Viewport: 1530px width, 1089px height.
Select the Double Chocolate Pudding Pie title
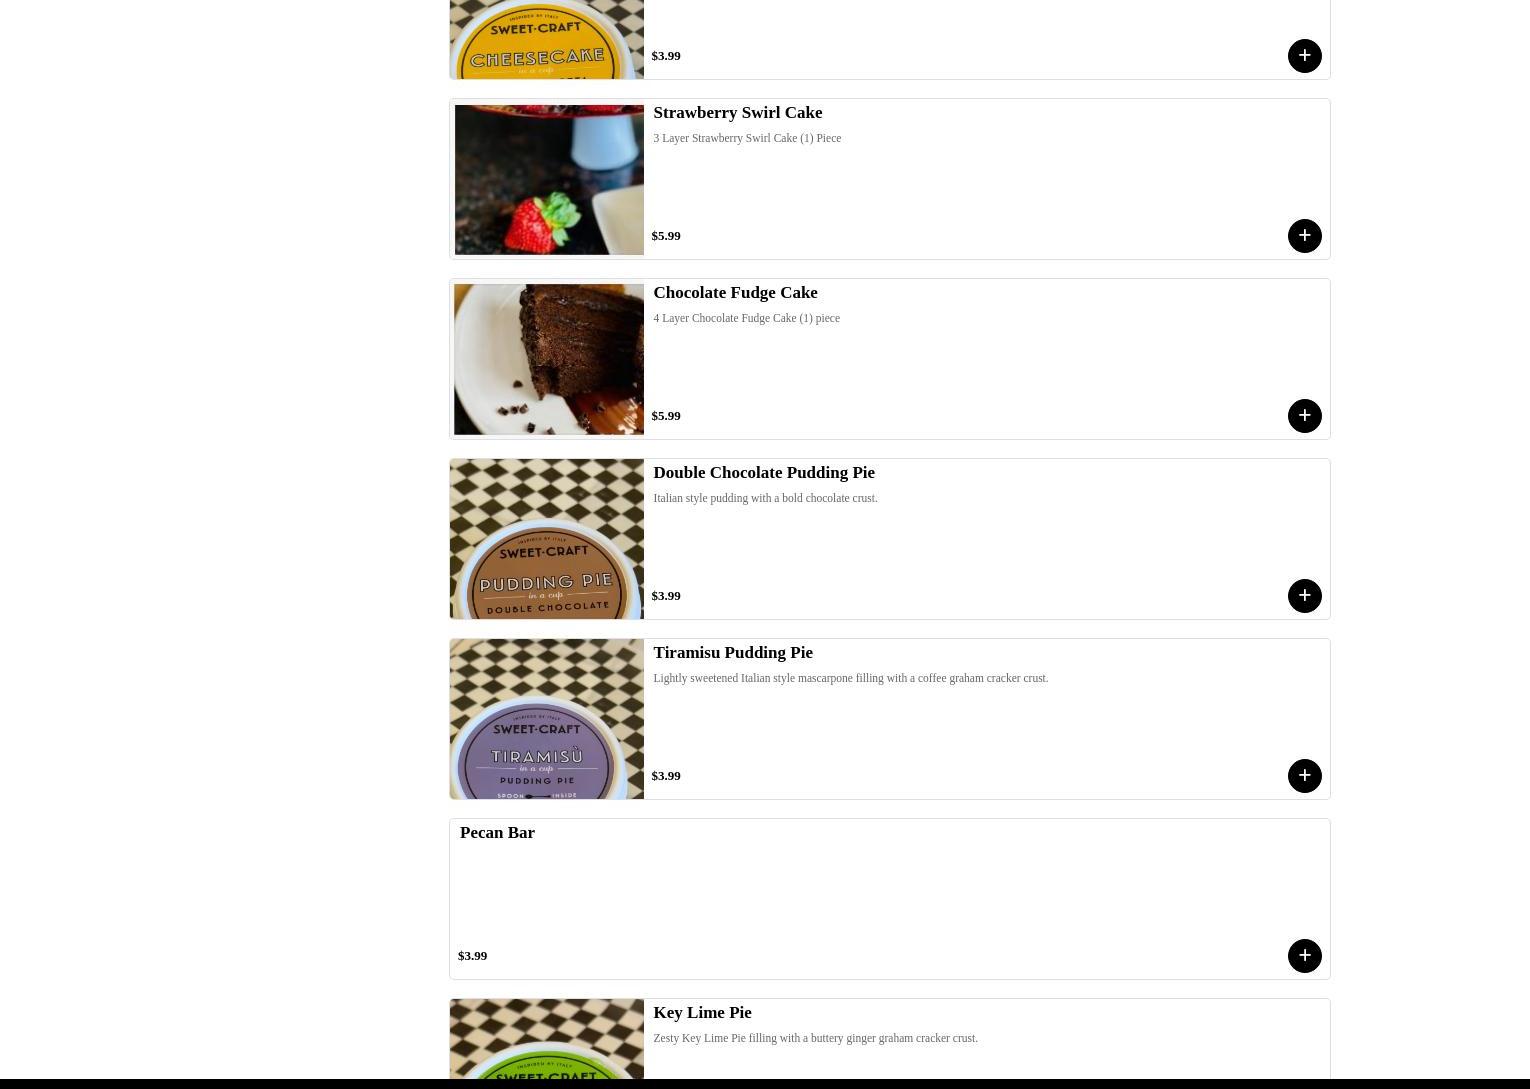point(764,473)
